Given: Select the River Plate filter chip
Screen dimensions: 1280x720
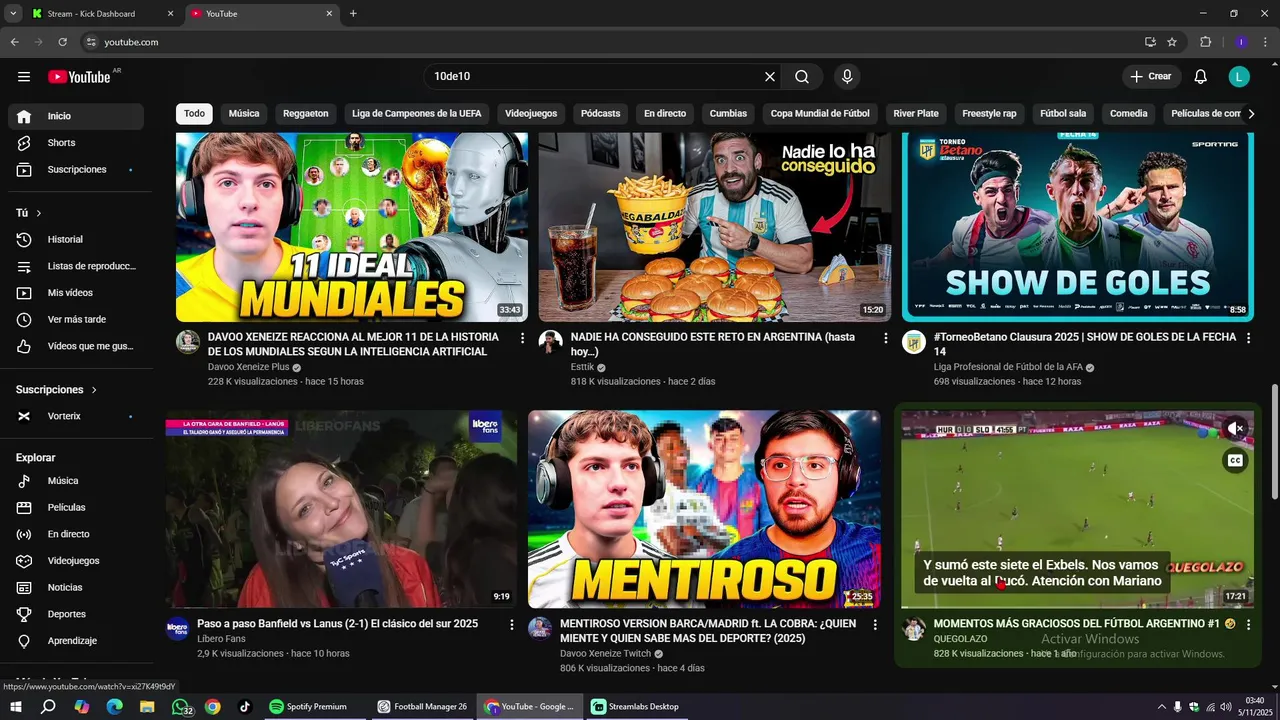Looking at the screenshot, I should tap(916, 114).
